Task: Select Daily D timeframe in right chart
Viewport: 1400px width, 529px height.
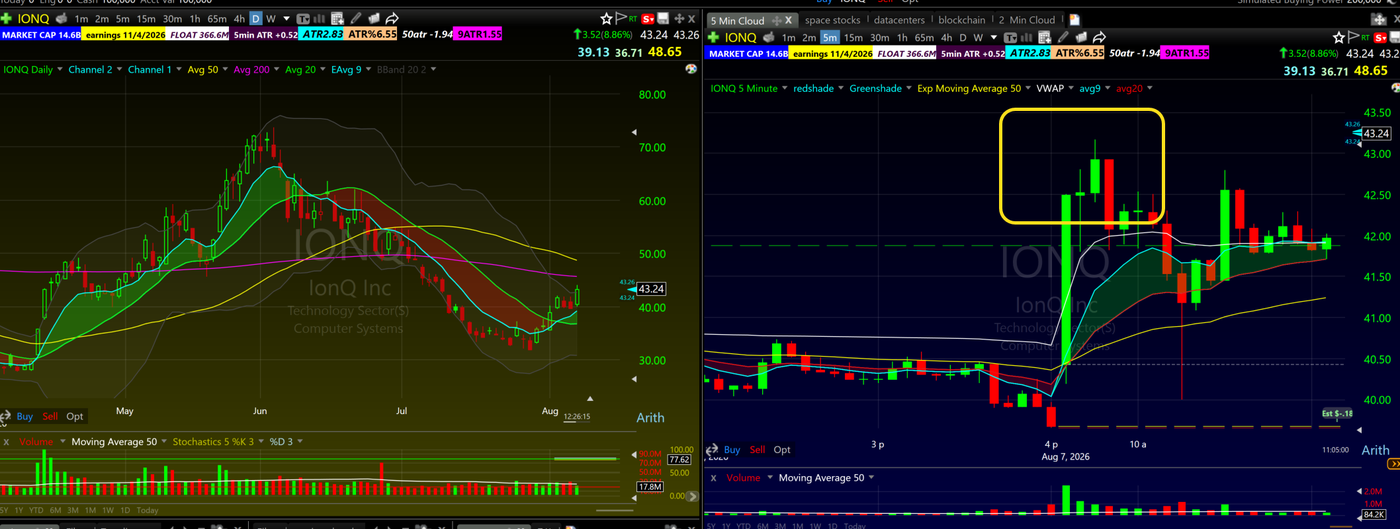Action: pos(961,37)
